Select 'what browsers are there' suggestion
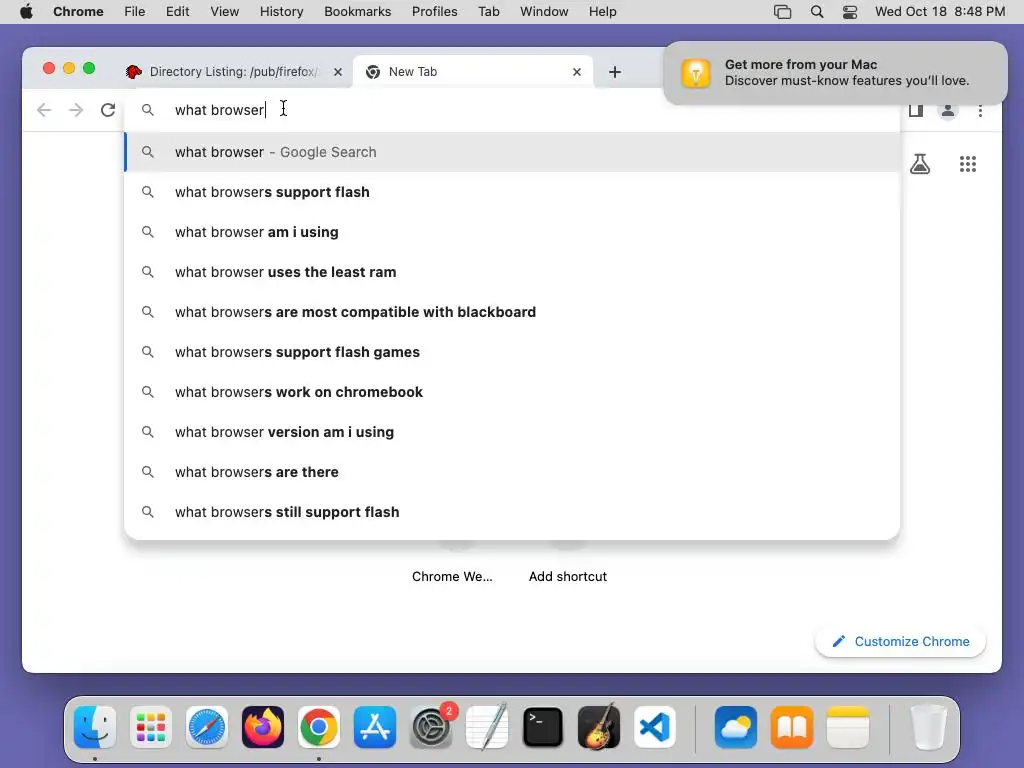Screen dimensions: 1024x768 (x=512, y=472)
